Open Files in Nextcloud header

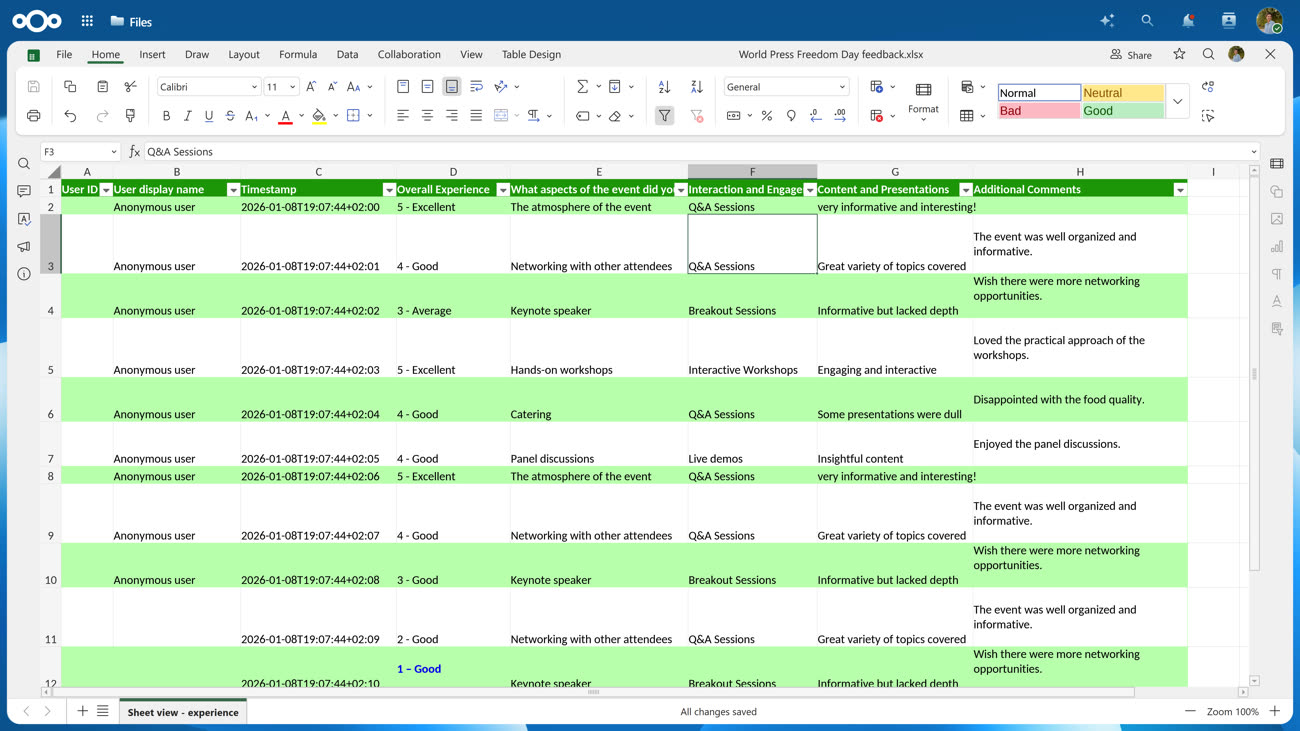[131, 21]
